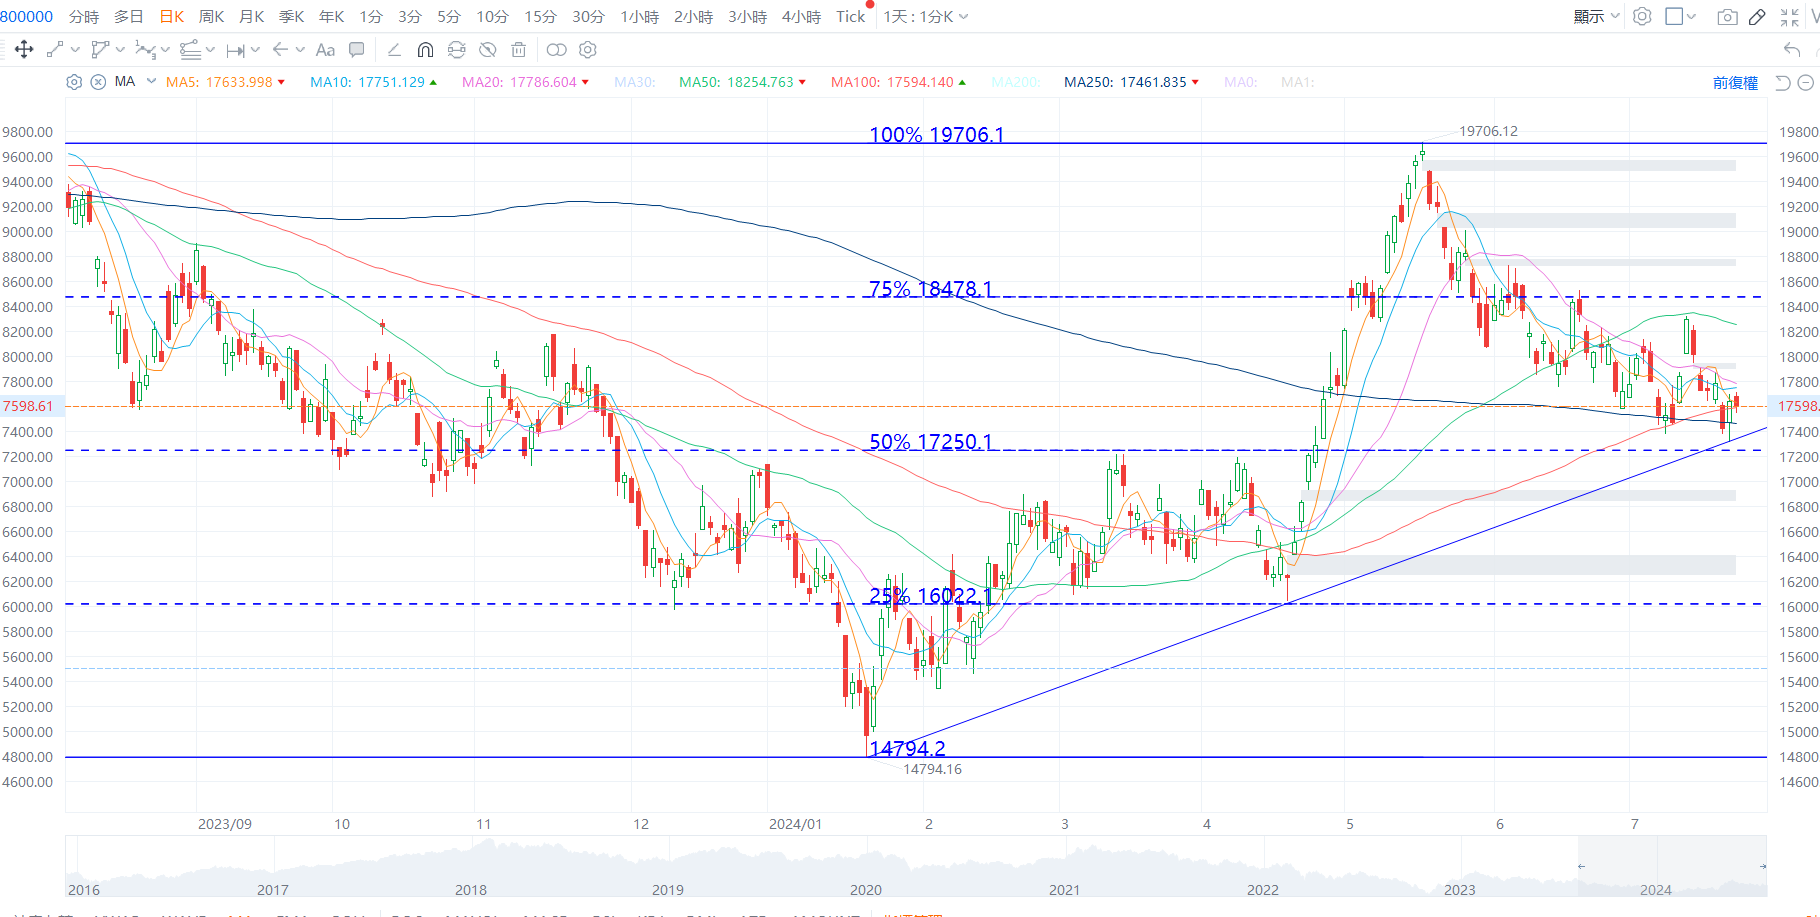Switch to 分時 chart tab
This screenshot has width=1820, height=917.
coord(84,16)
